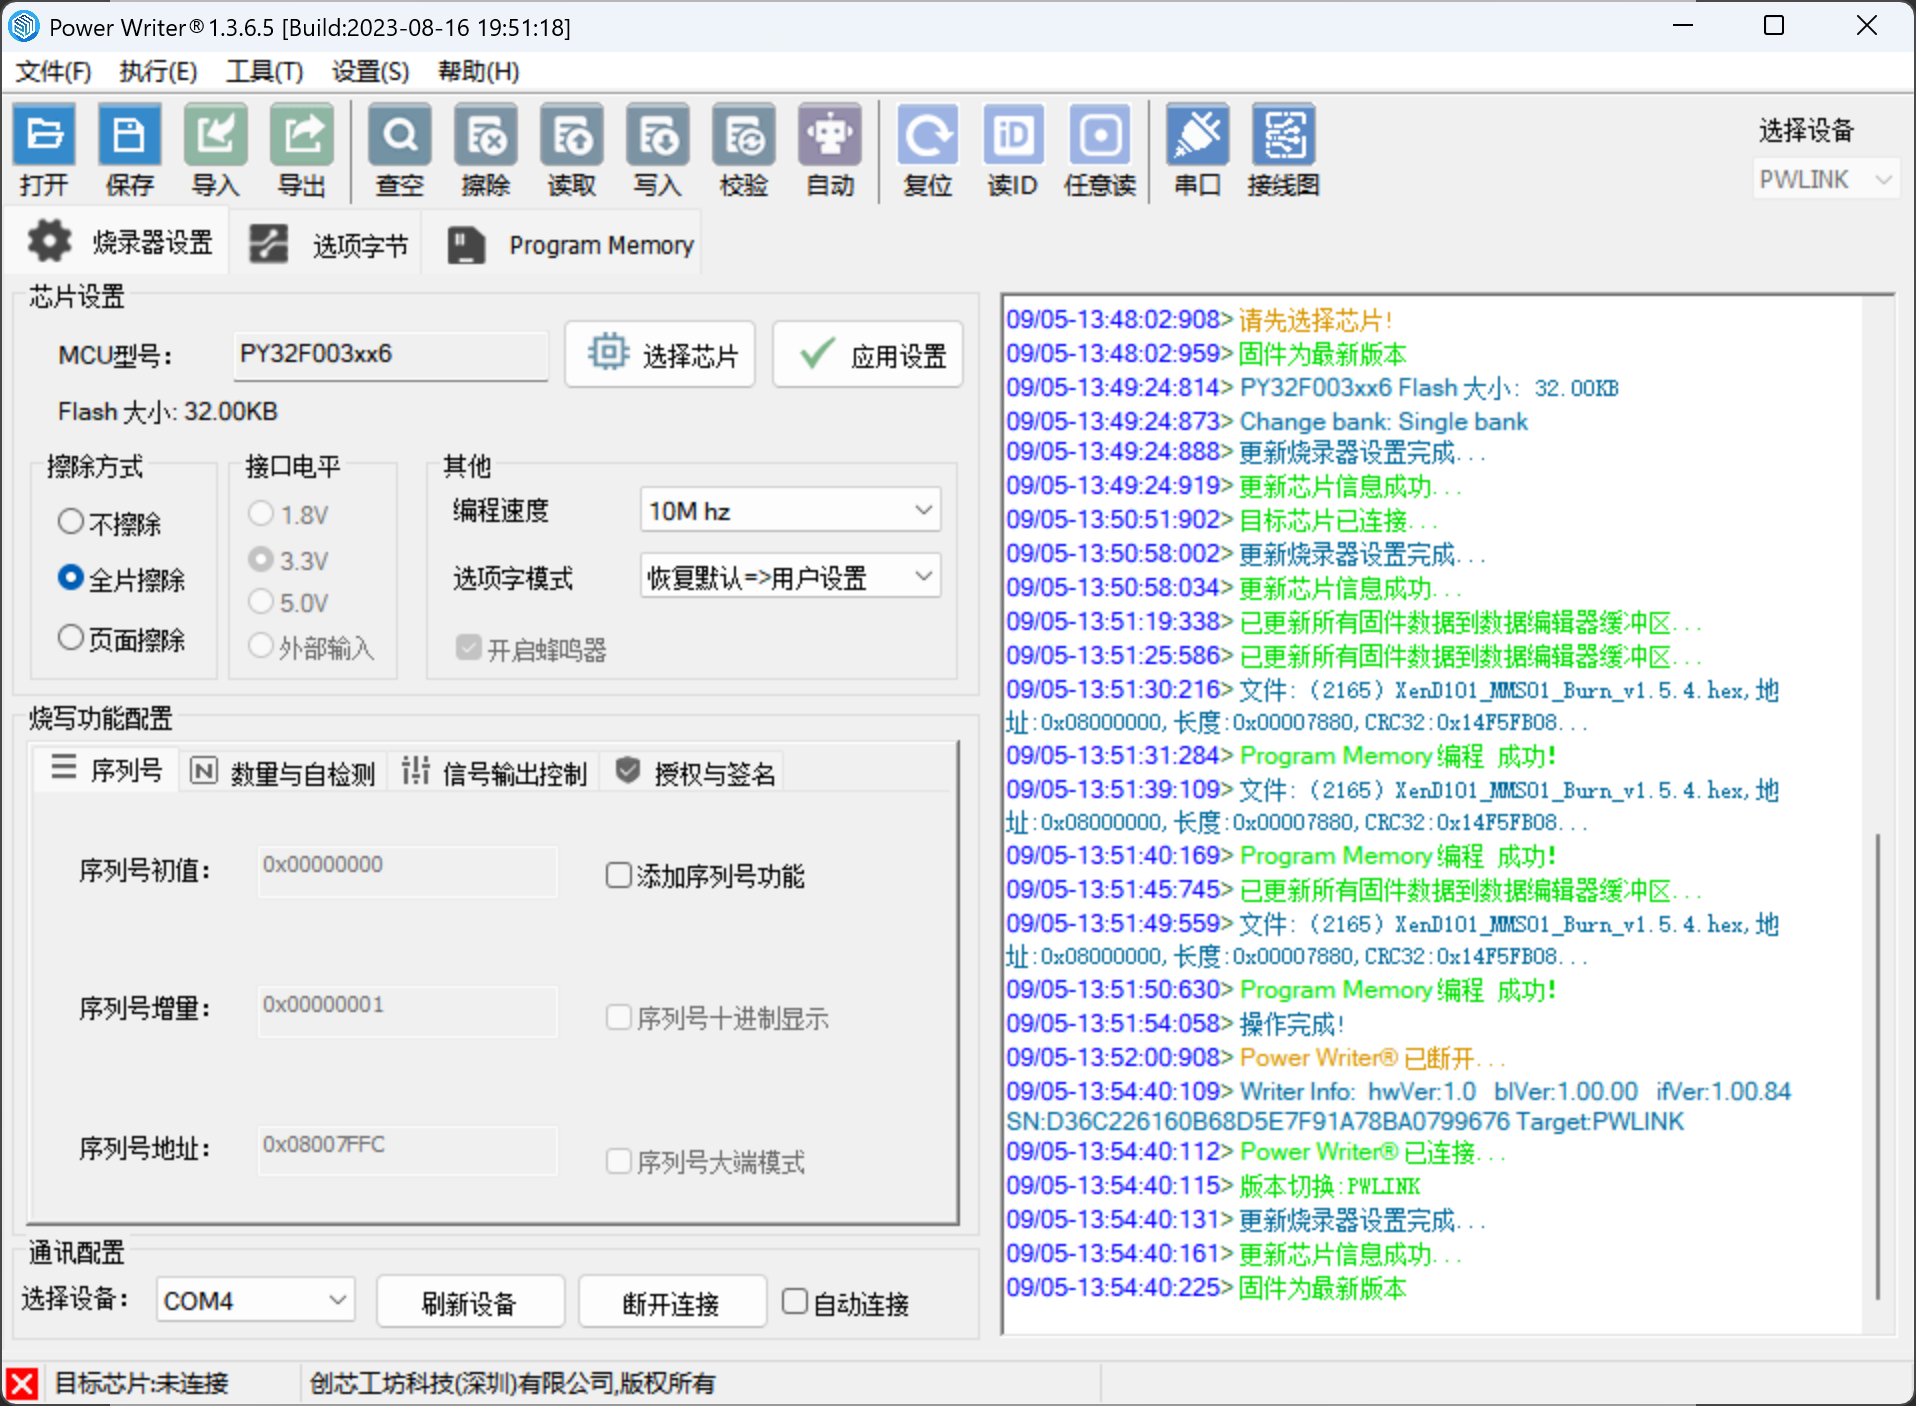Open the 工具(T) menu
This screenshot has width=1916, height=1406.
point(264,72)
